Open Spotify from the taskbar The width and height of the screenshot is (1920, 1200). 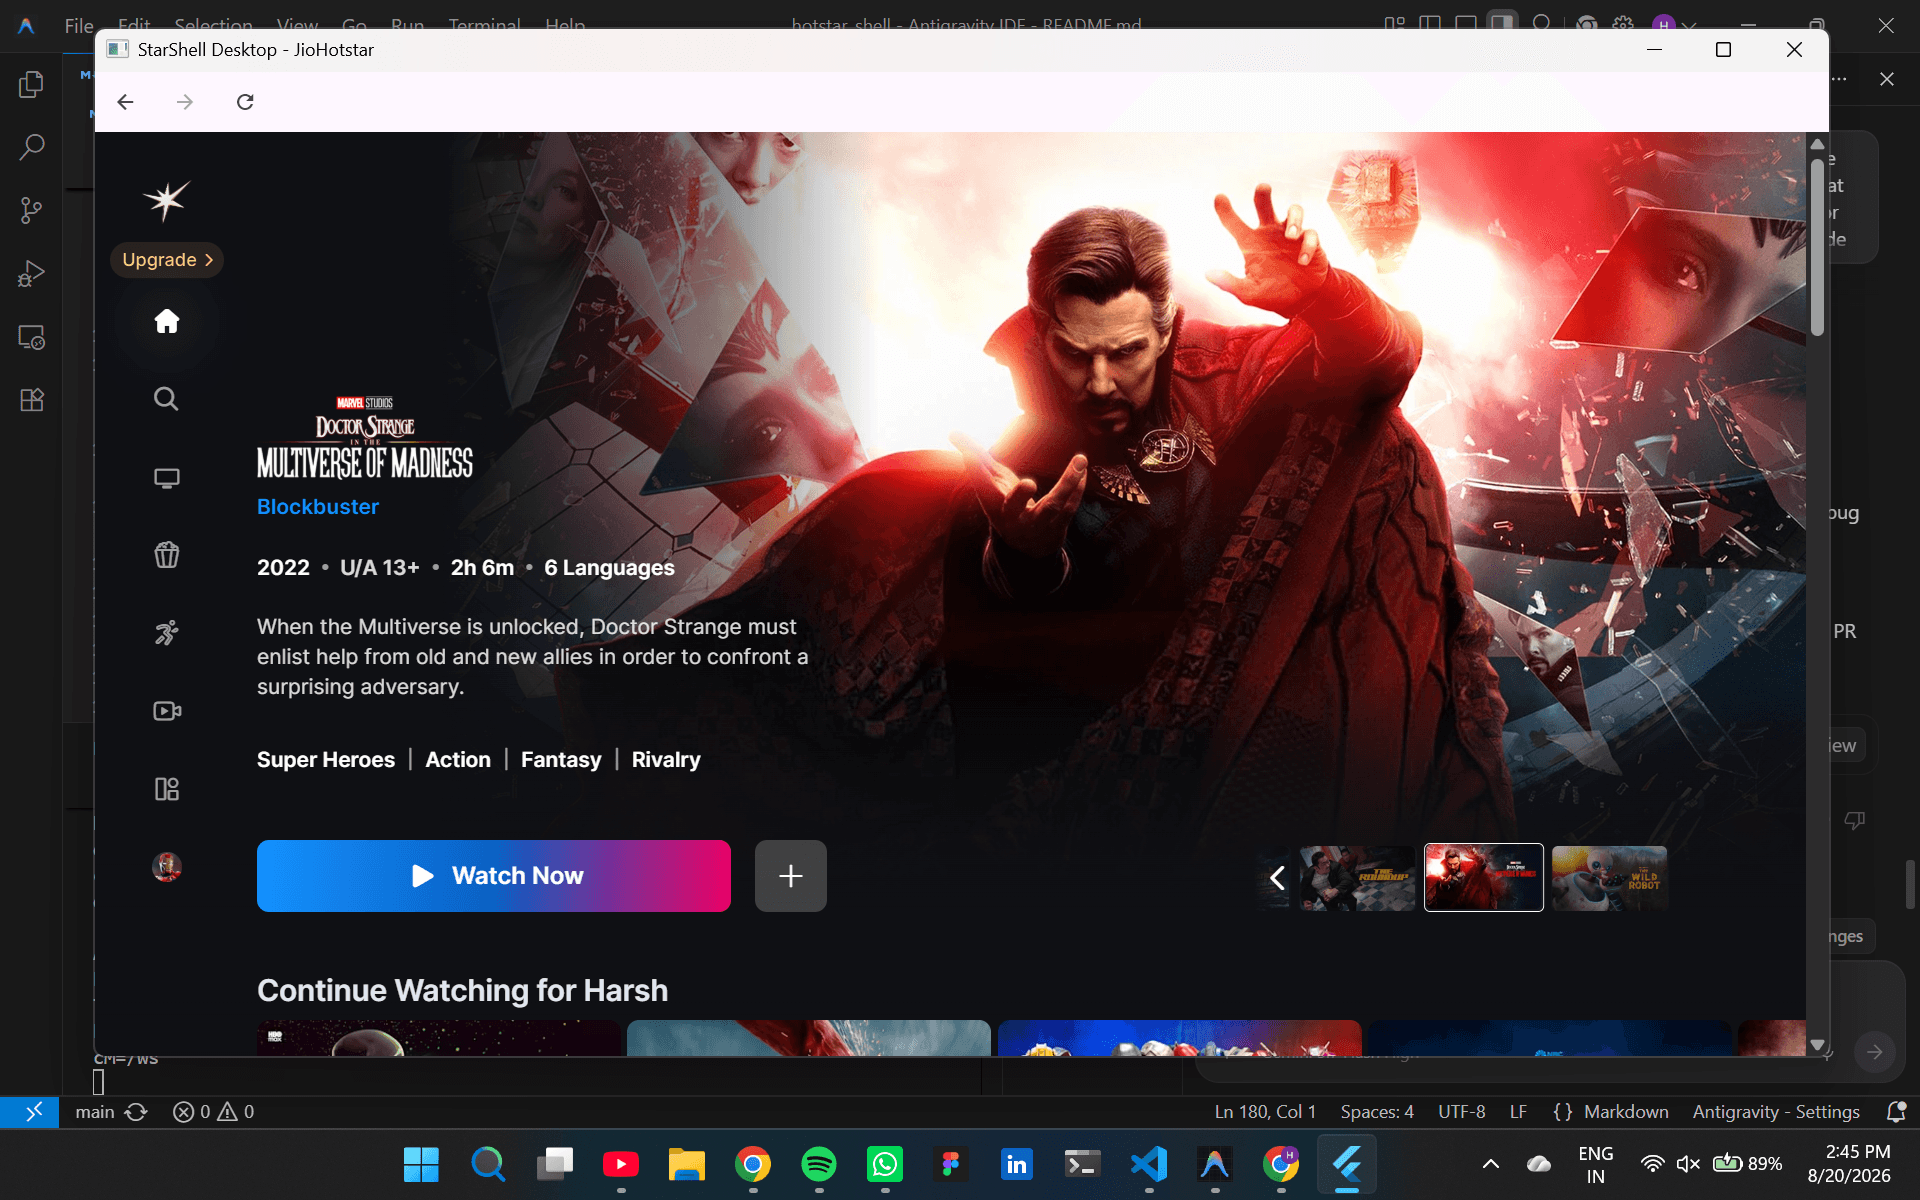(819, 1164)
